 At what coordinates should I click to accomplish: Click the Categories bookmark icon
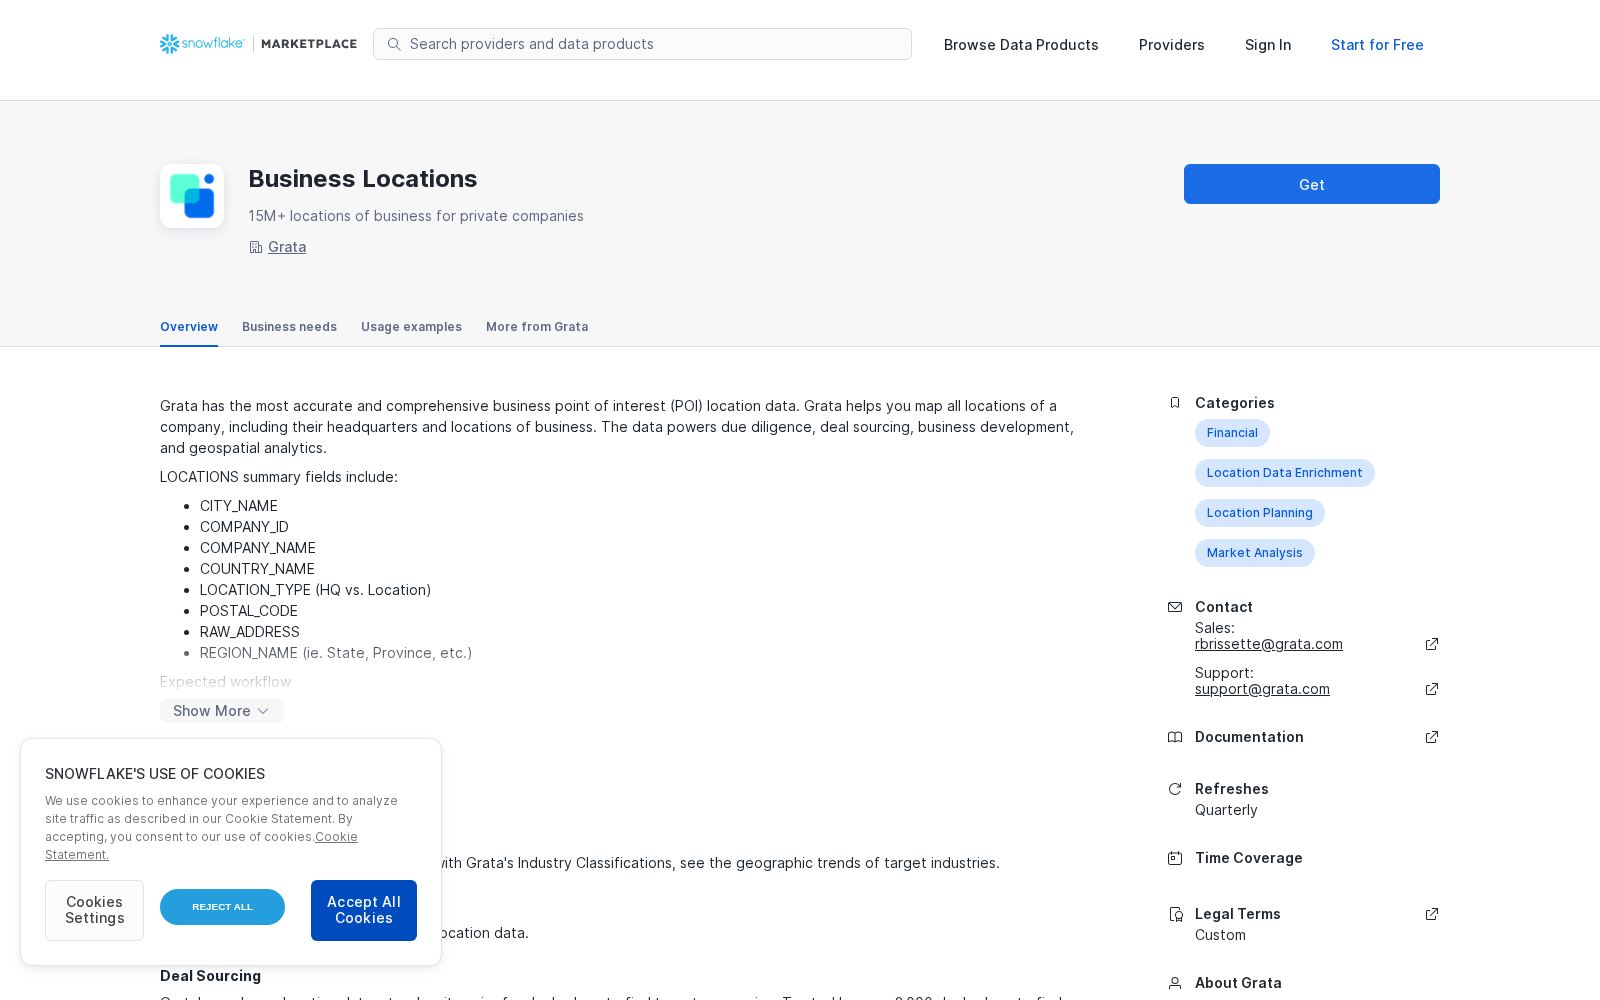click(x=1175, y=403)
